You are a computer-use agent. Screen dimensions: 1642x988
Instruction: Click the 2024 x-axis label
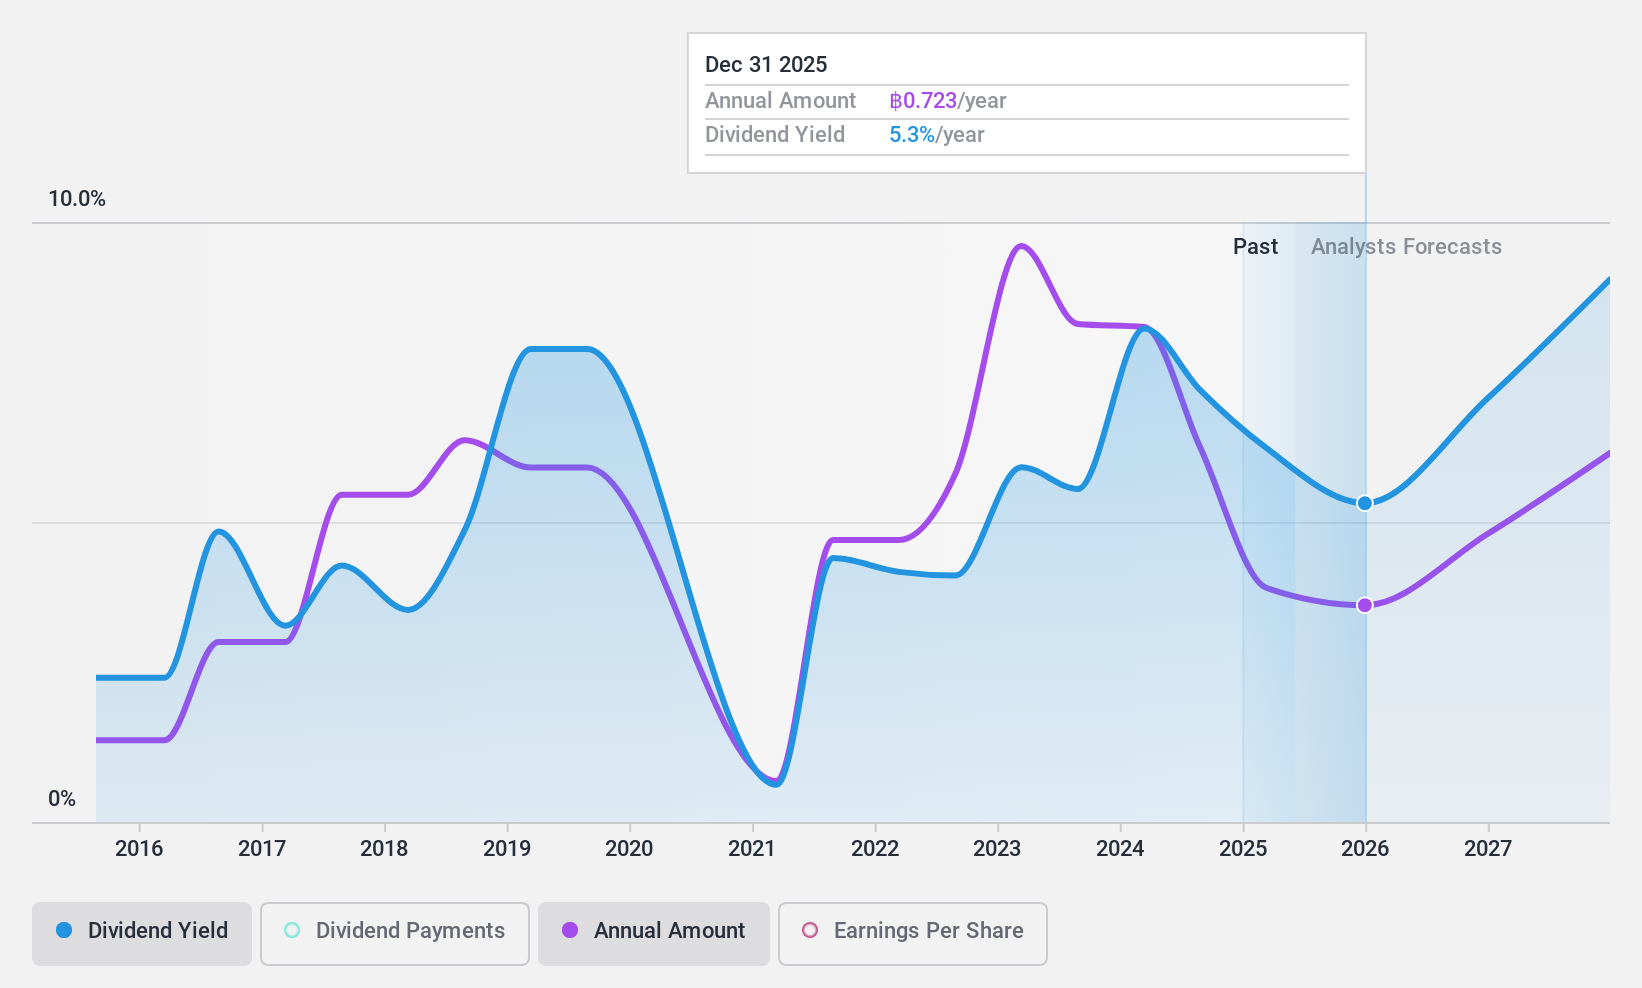coord(1120,849)
